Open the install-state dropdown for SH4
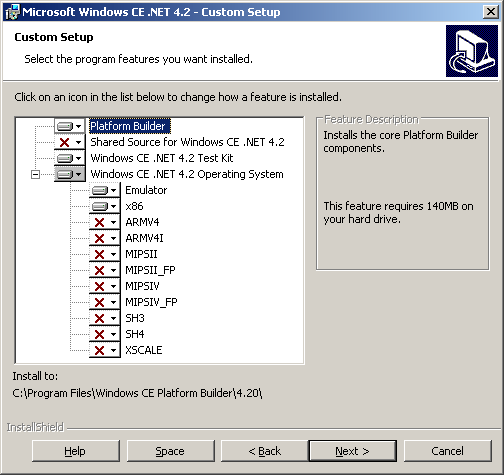The image size is (504, 475). (x=114, y=334)
